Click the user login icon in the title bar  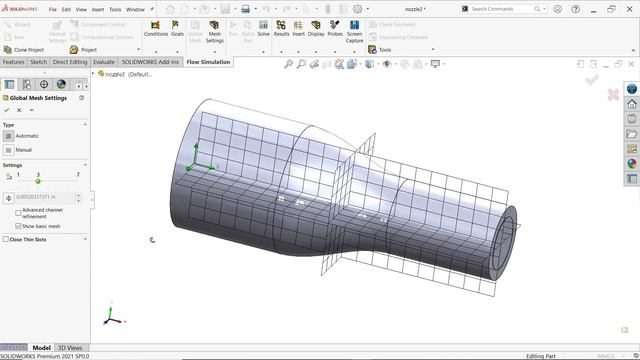click(x=557, y=9)
